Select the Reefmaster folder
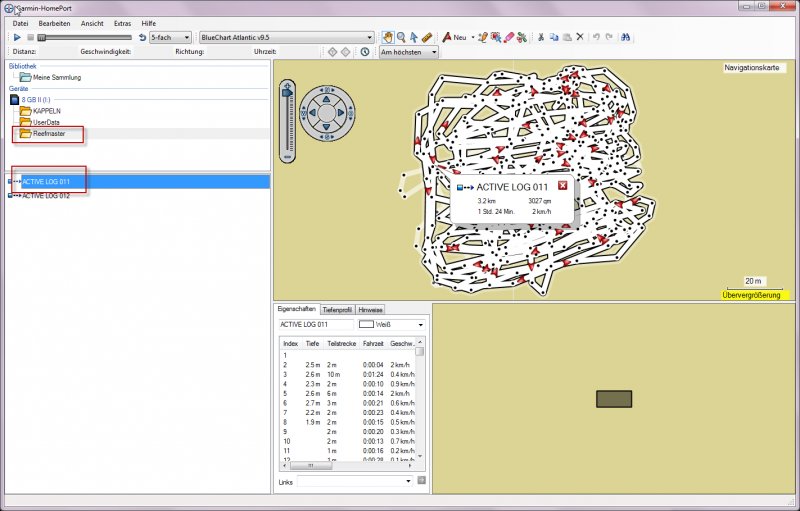 click(49, 133)
